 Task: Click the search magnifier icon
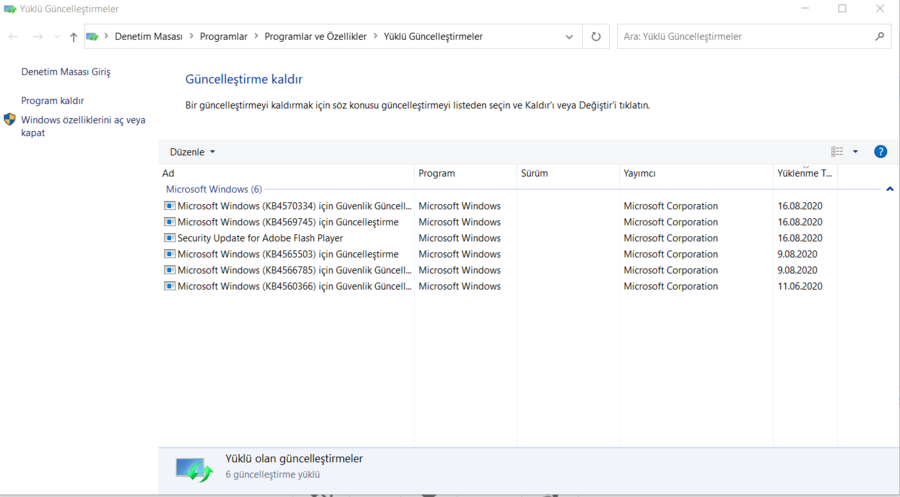(879, 37)
